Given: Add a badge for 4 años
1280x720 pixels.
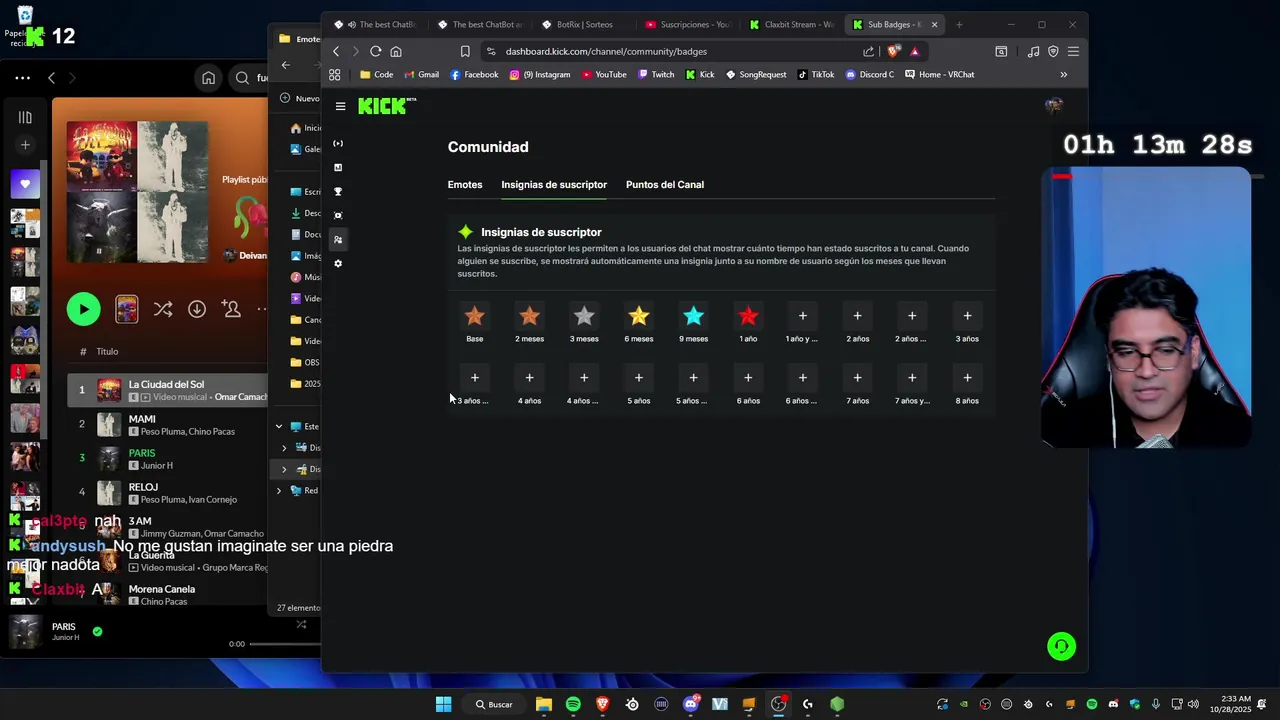Looking at the screenshot, I should pos(529,378).
